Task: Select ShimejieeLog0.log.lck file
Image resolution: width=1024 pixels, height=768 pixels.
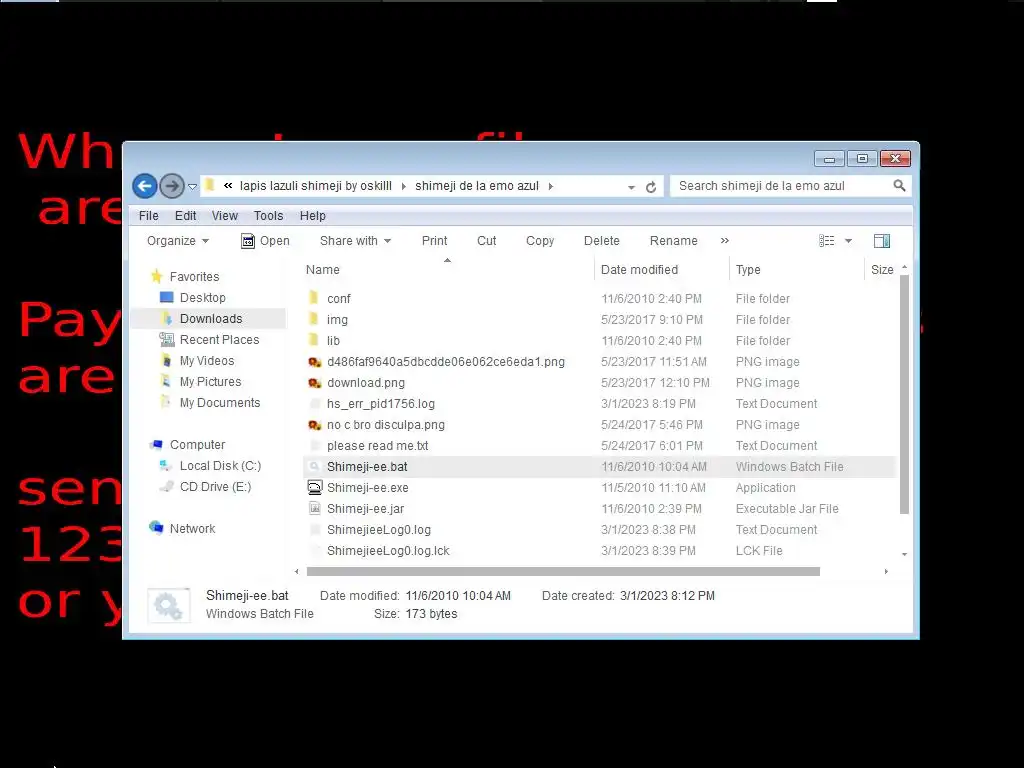Action: click(388, 551)
